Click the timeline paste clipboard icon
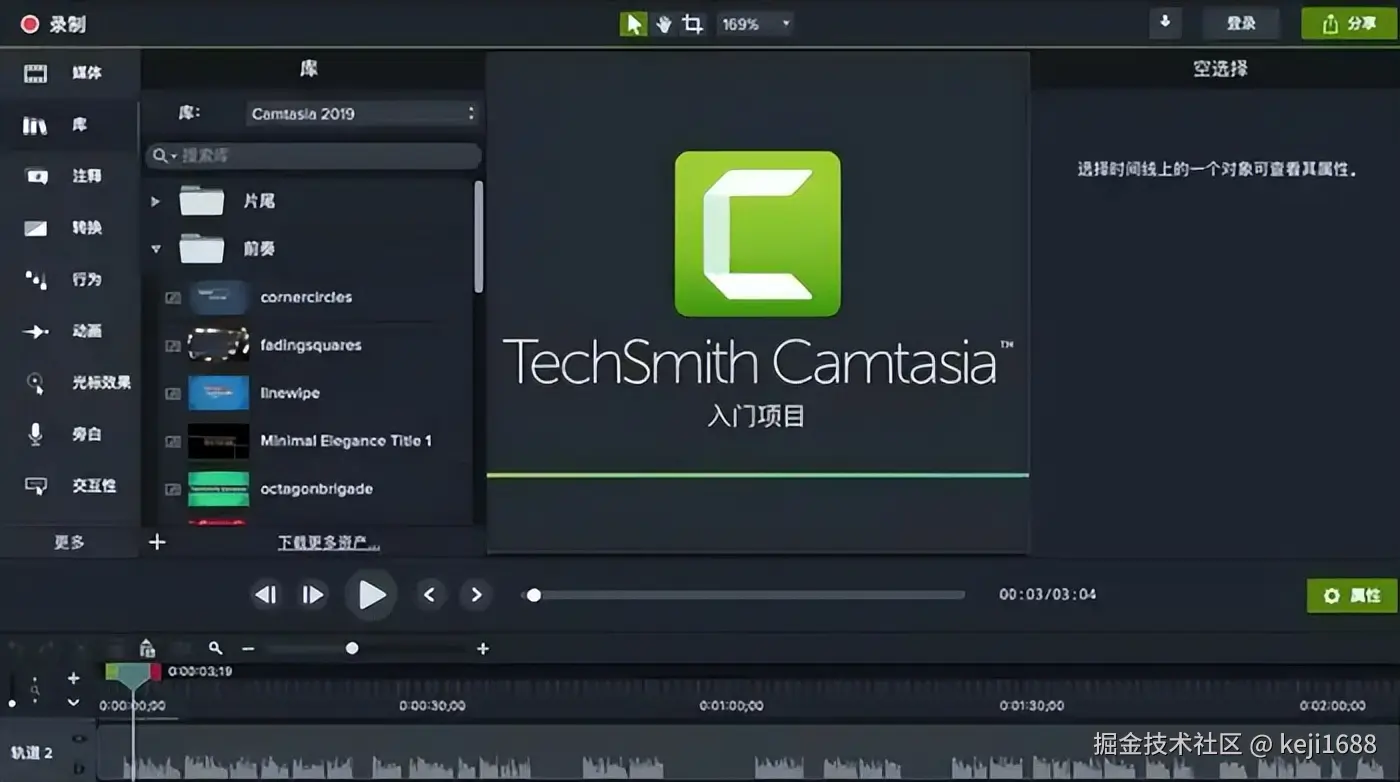 (x=147, y=648)
